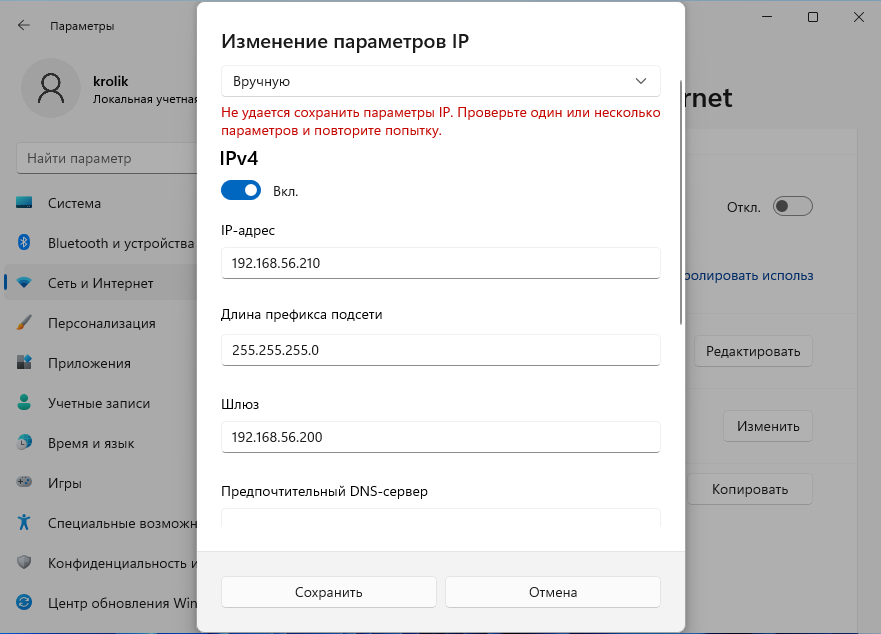This screenshot has height=634, width=881.
Task: Click the Предпочтительный DNS-сервер field
Action: tap(440, 517)
